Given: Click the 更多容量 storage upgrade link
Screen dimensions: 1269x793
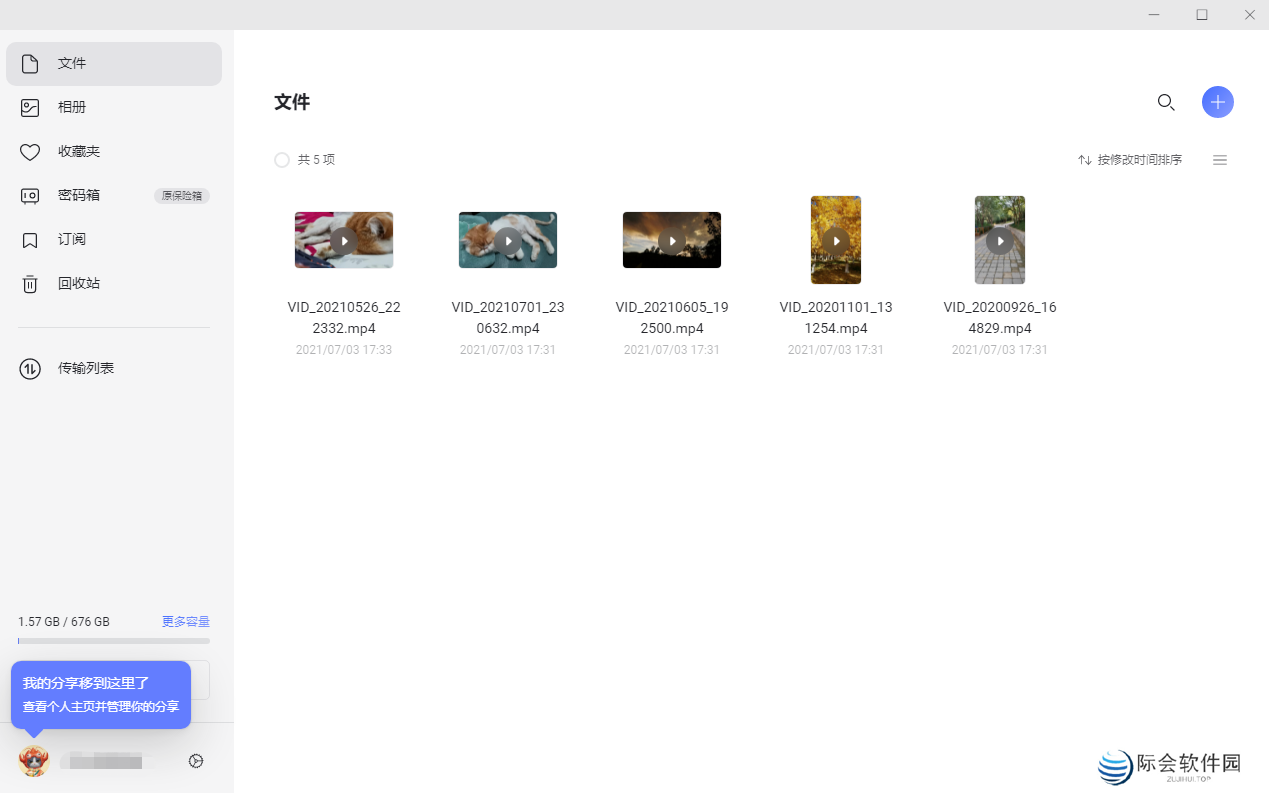Looking at the screenshot, I should (x=185, y=621).
